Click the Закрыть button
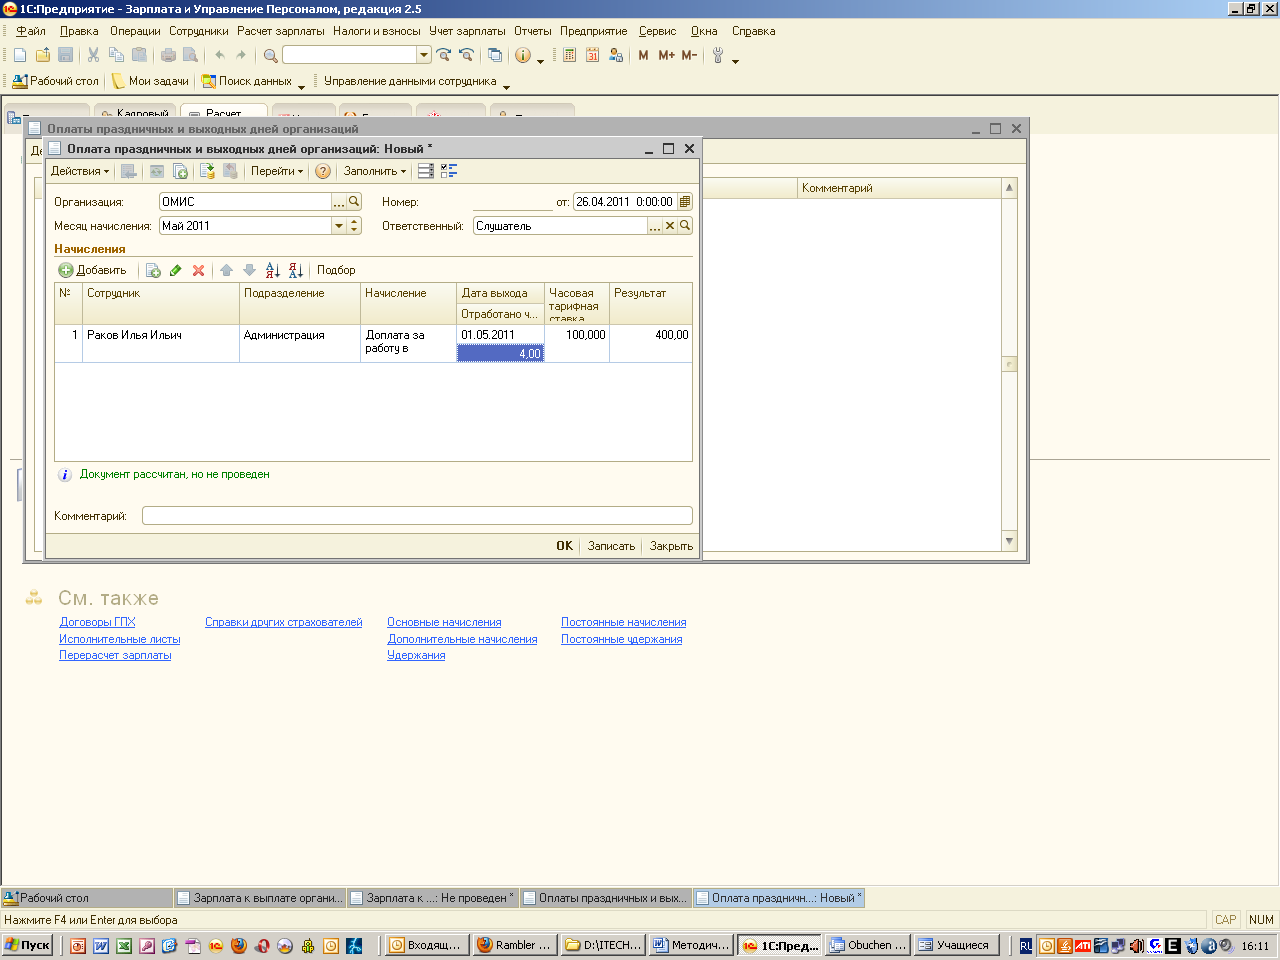Viewport: 1280px width, 960px height. click(671, 546)
